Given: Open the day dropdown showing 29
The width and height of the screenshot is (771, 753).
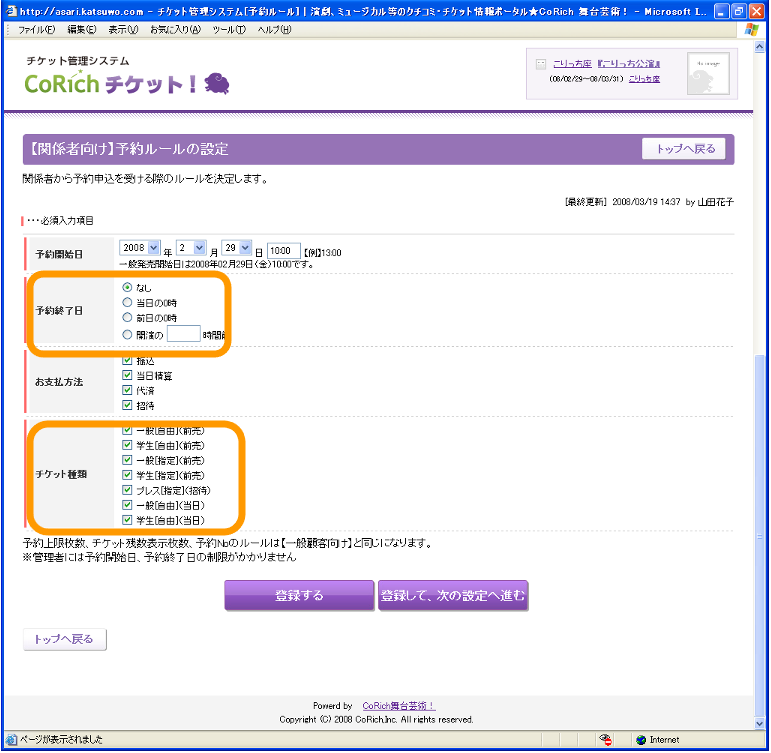Looking at the screenshot, I should point(236,247).
